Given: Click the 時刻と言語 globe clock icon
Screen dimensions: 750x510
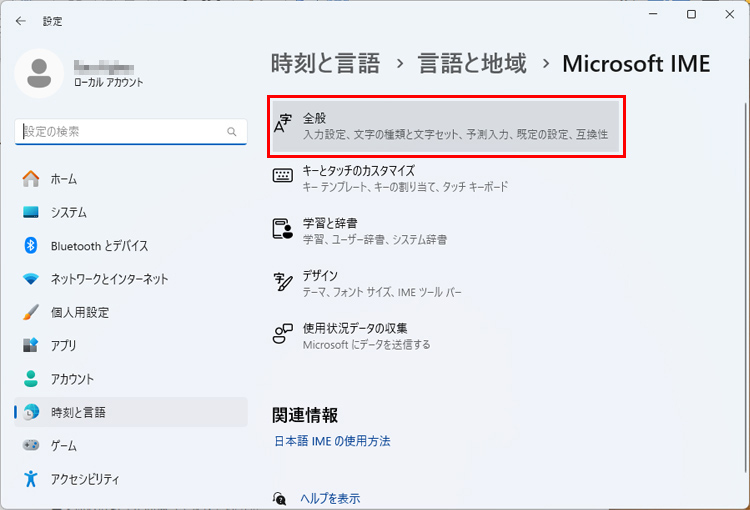Looking at the screenshot, I should (31, 412).
